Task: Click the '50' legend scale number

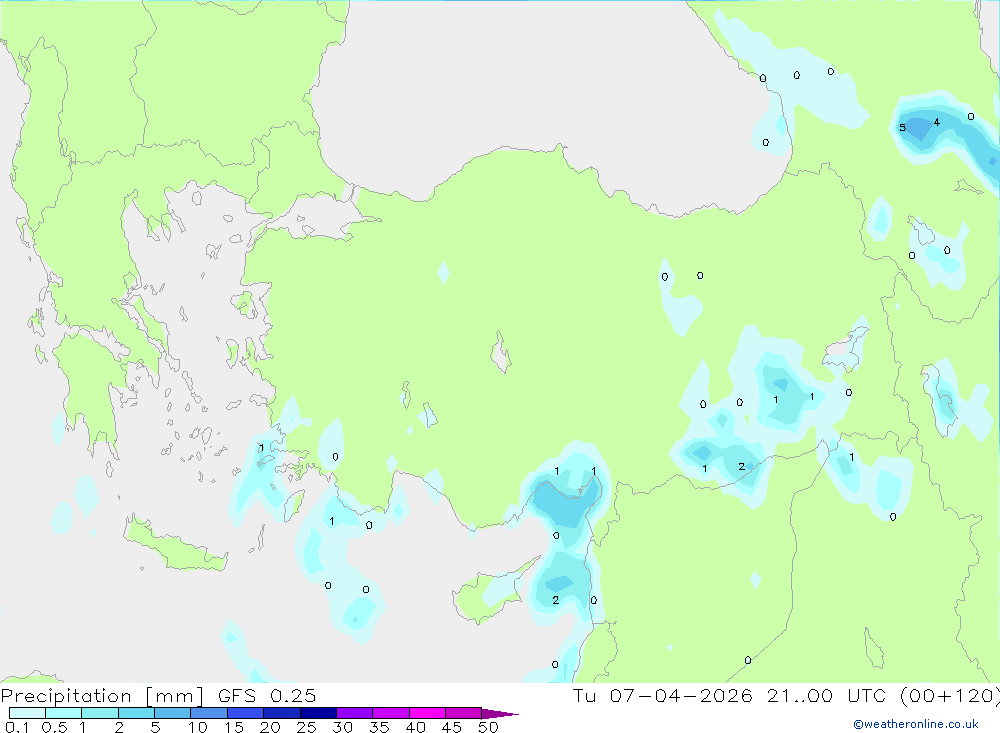Action: tap(488, 727)
